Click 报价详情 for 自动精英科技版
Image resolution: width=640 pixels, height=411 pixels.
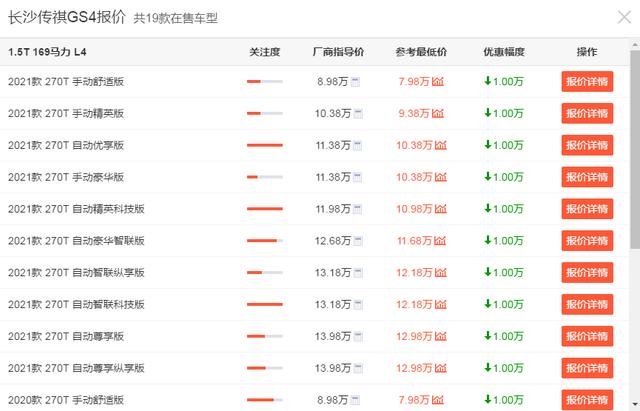[587, 209]
